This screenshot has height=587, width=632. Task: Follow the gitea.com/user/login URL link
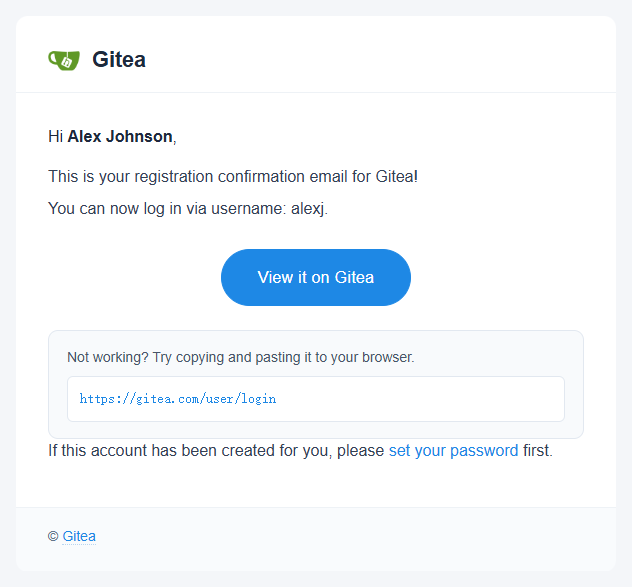pyautogui.click(x=178, y=399)
